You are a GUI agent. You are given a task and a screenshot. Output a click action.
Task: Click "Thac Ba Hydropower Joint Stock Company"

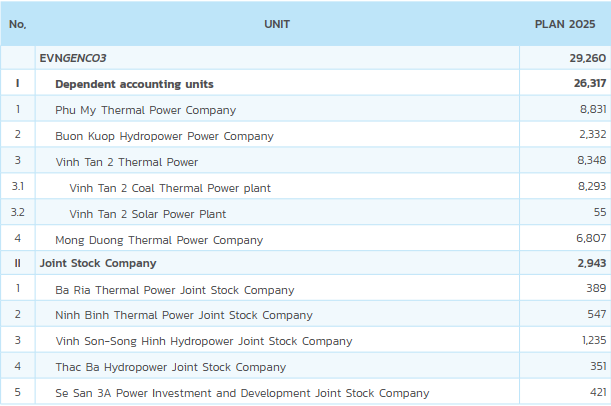tap(171, 367)
